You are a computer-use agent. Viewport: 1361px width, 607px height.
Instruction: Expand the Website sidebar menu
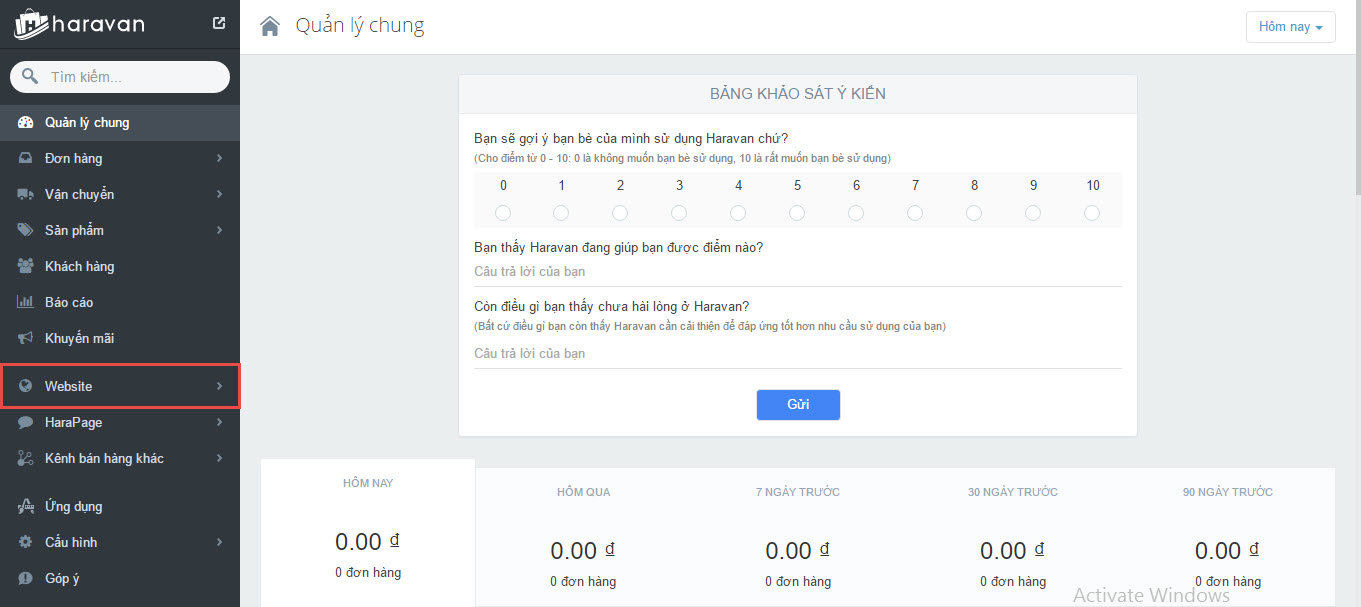[x=120, y=386]
